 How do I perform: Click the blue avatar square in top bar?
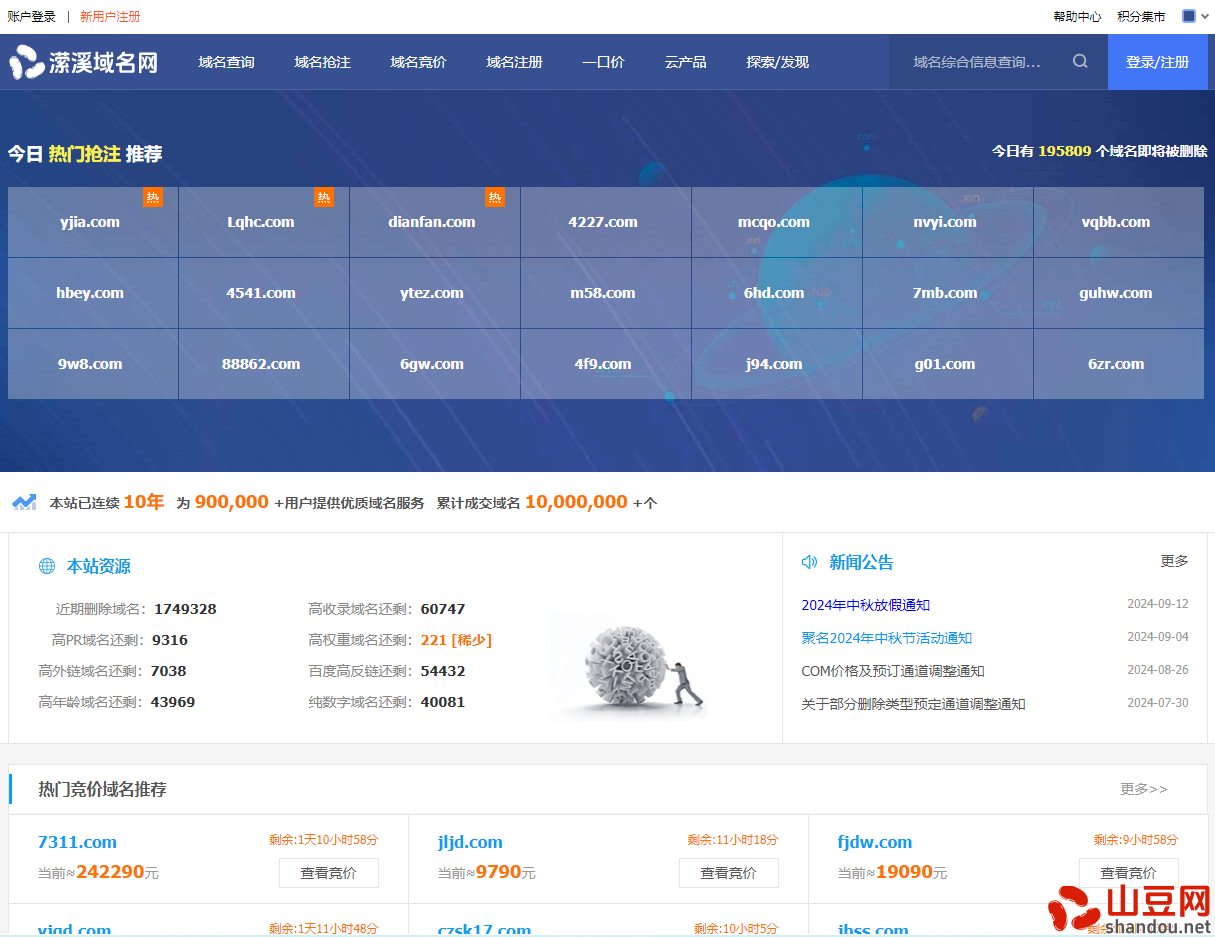click(x=1188, y=15)
